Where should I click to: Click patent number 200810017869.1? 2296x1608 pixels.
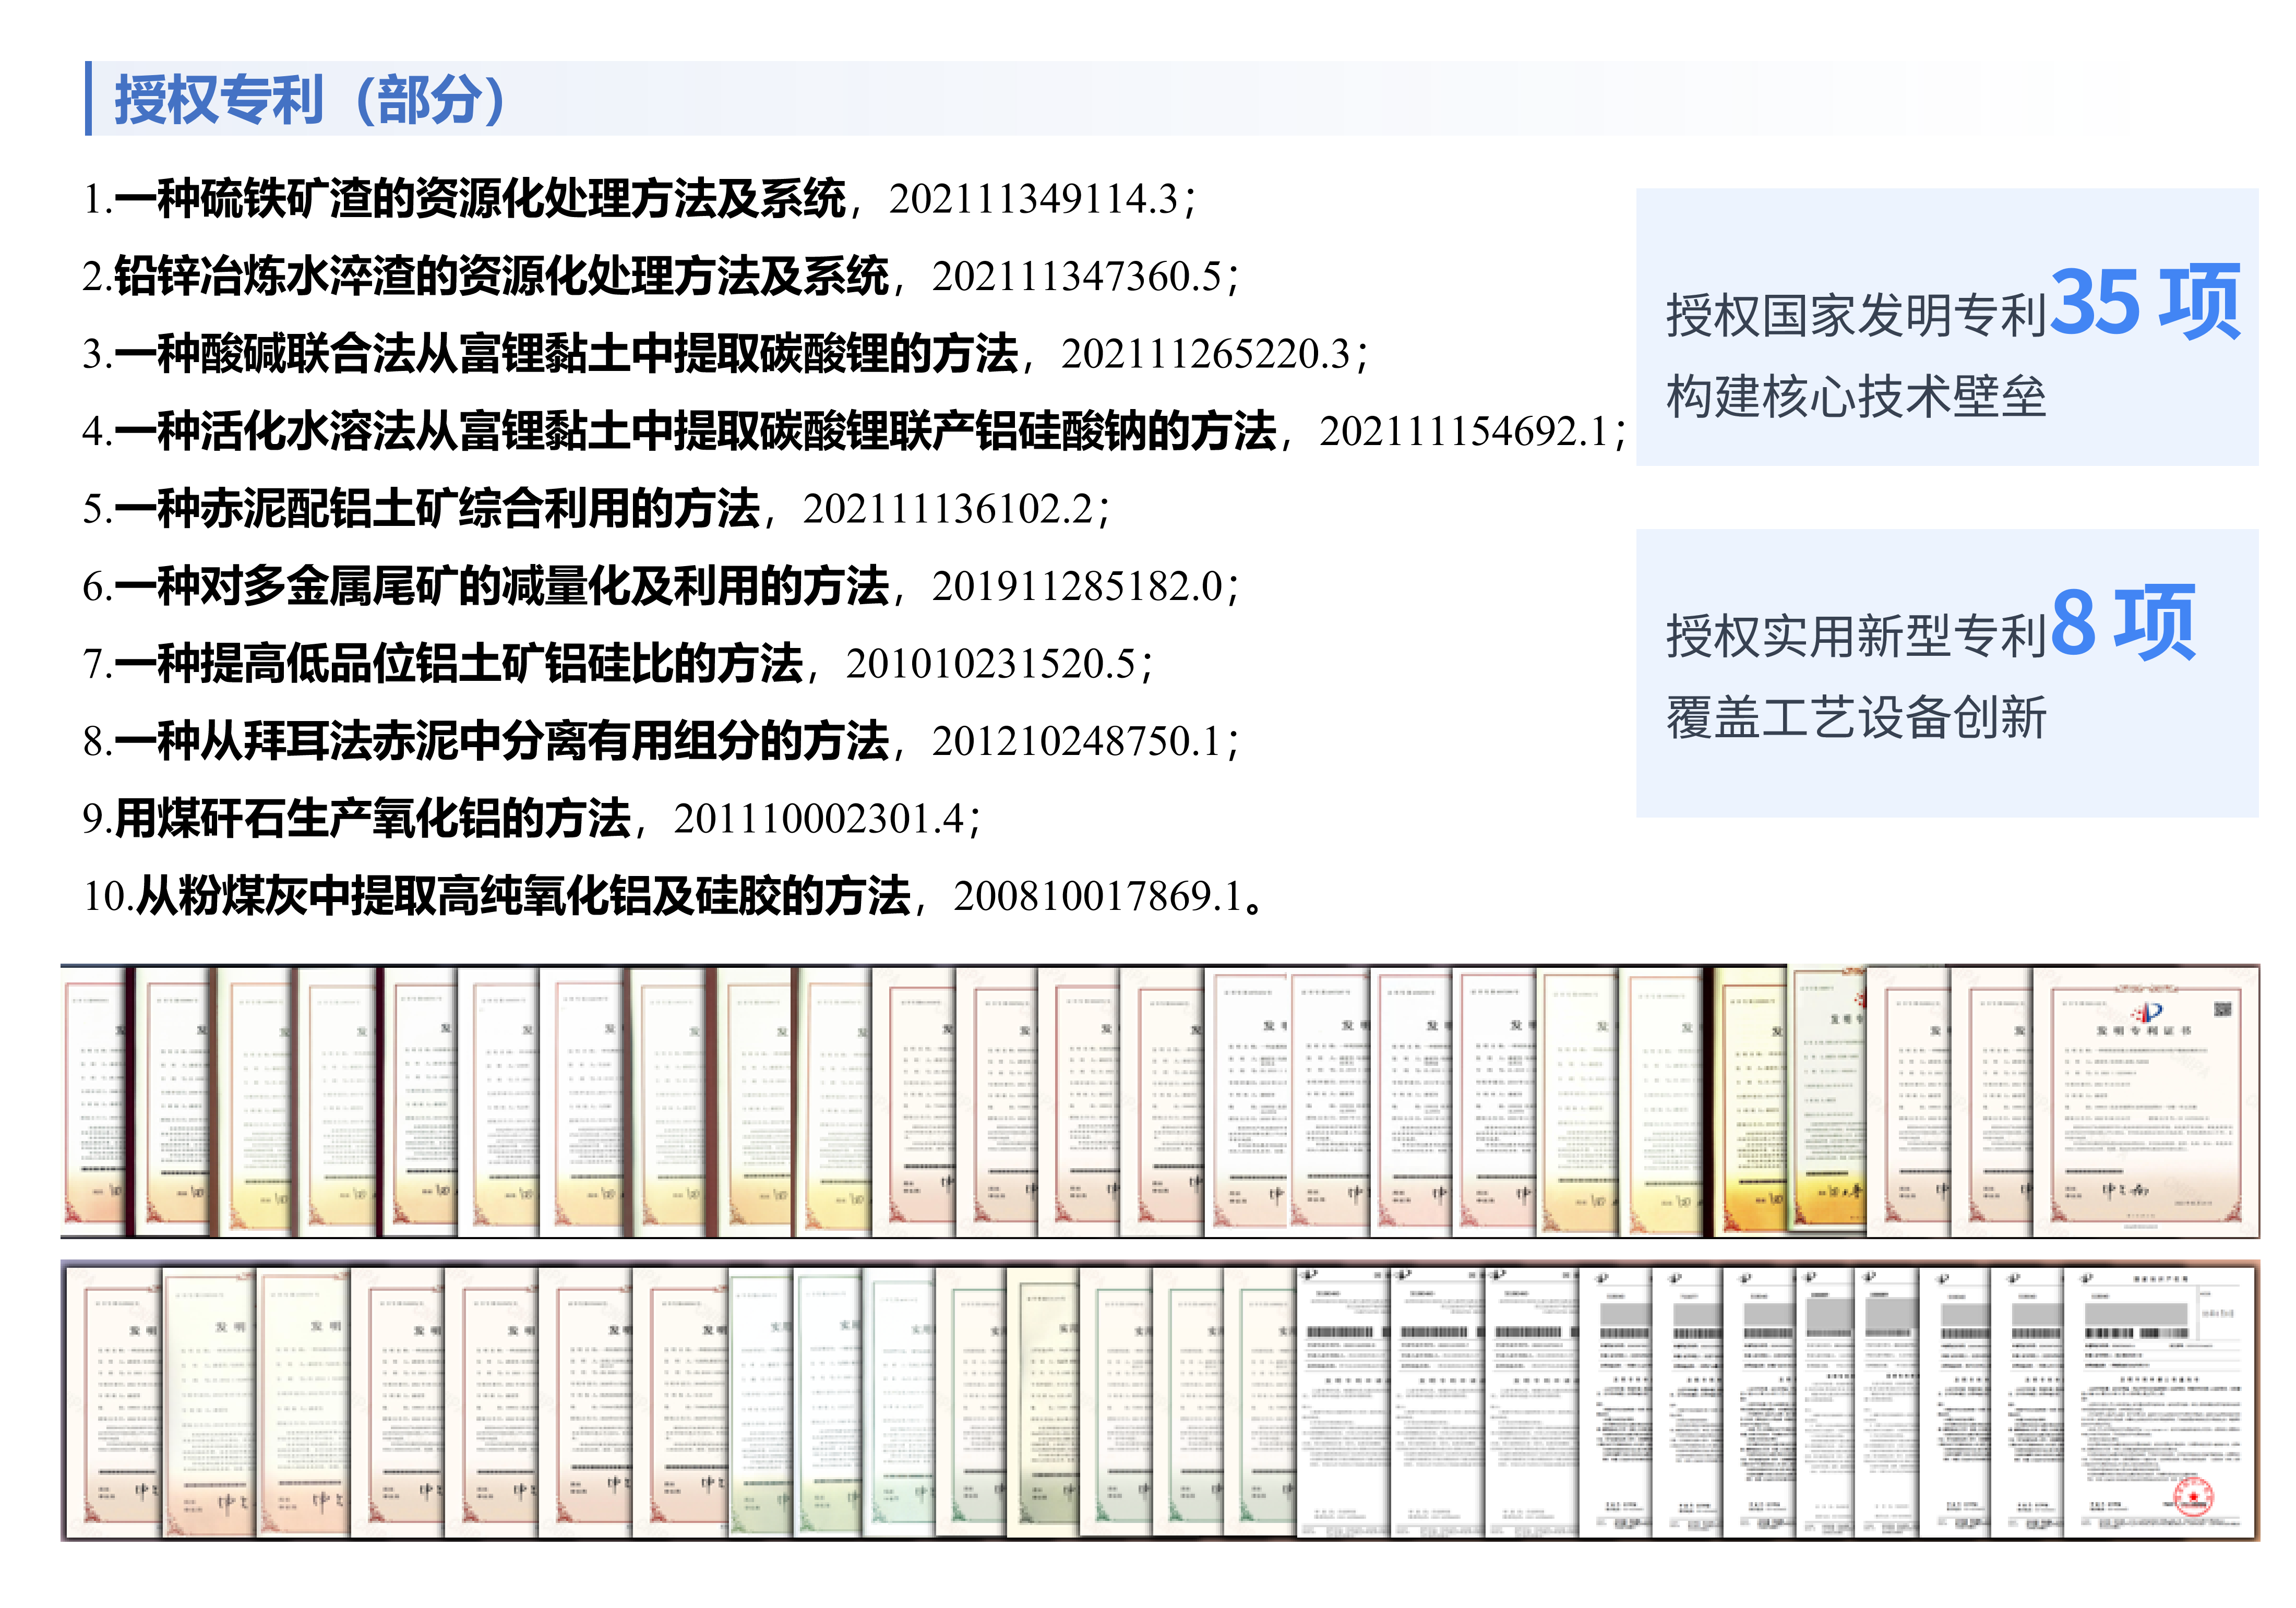pos(1098,897)
